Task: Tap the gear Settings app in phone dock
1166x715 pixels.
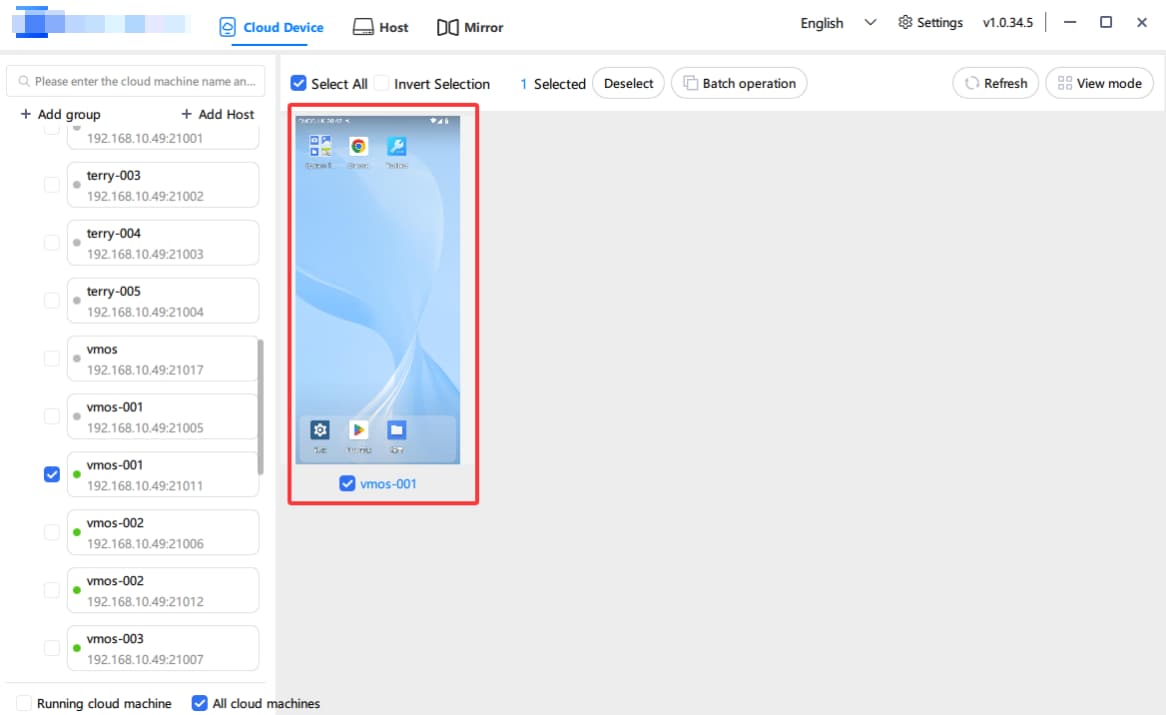Action: click(x=320, y=430)
